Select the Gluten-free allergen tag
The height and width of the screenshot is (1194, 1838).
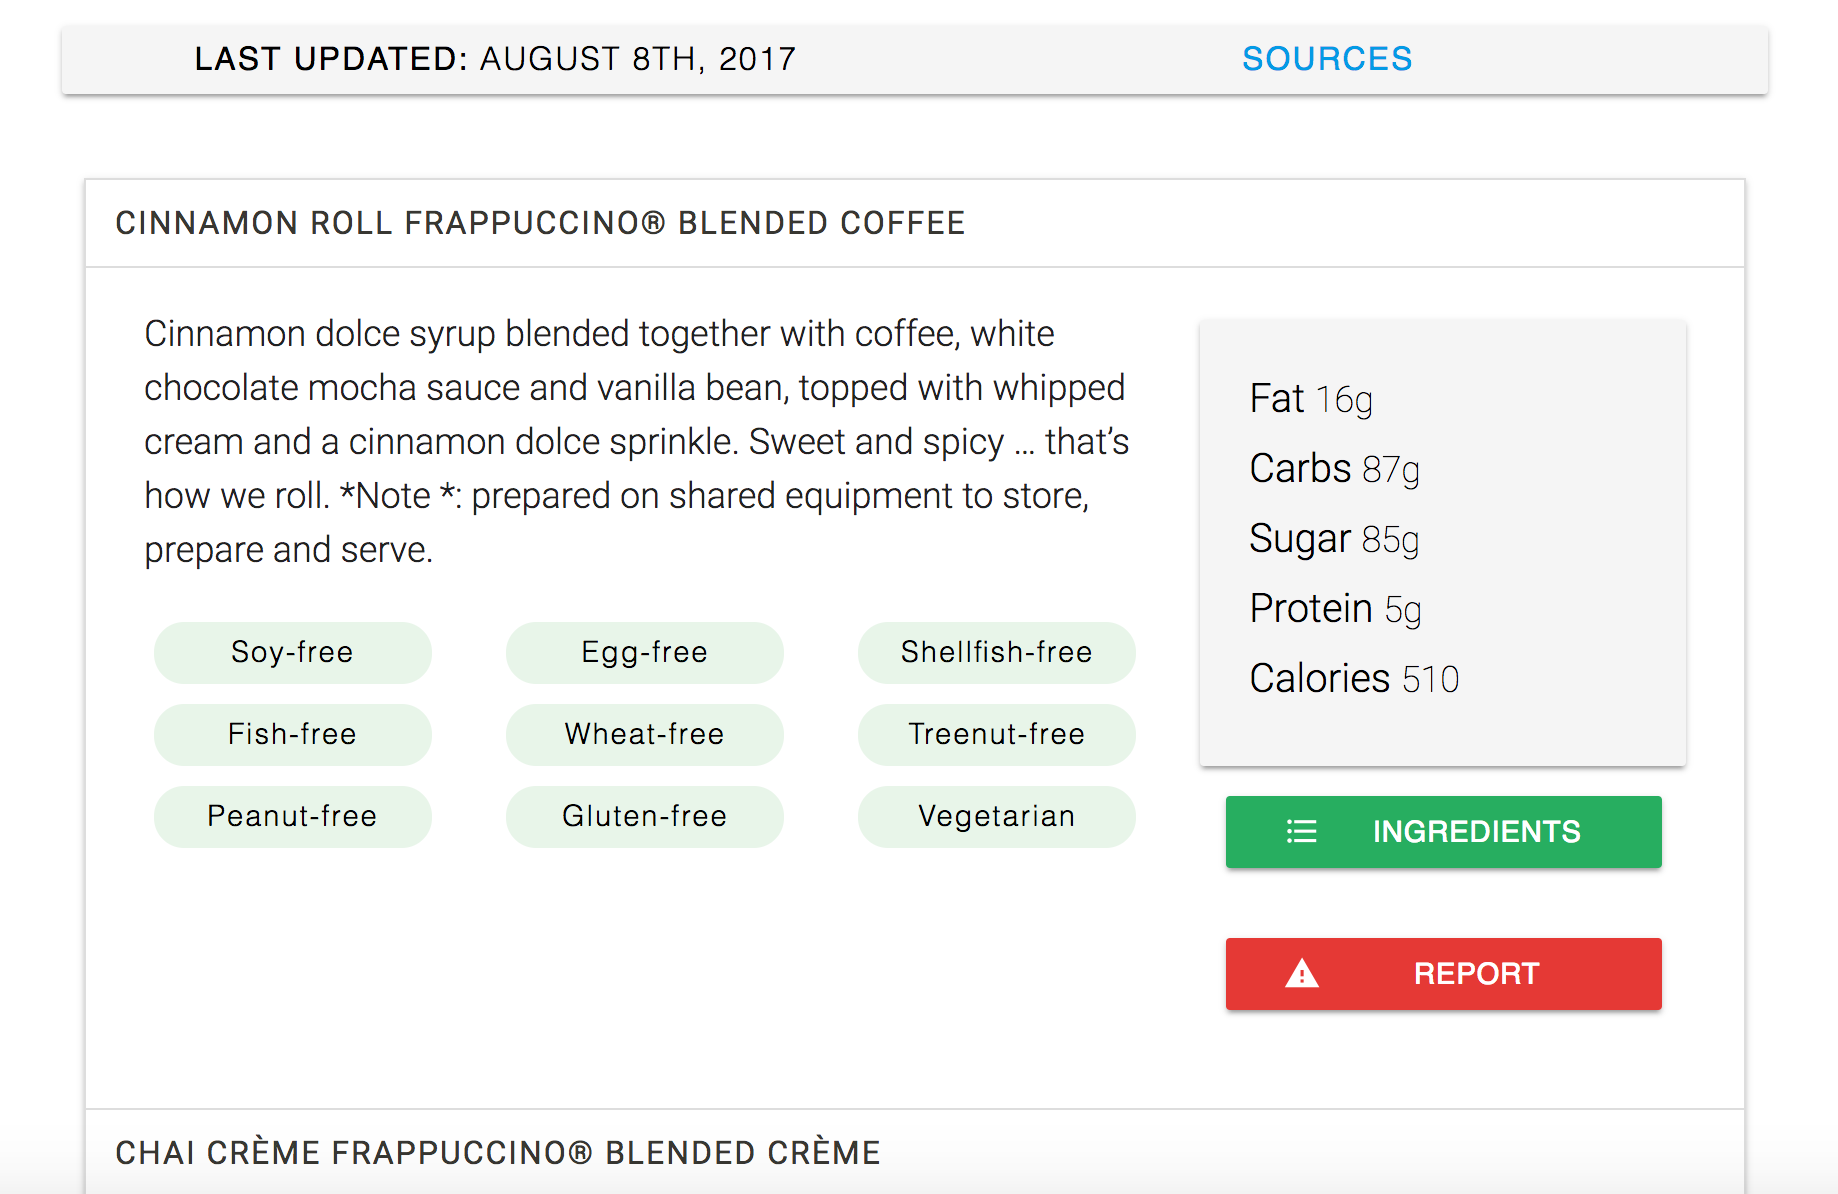coord(644,816)
